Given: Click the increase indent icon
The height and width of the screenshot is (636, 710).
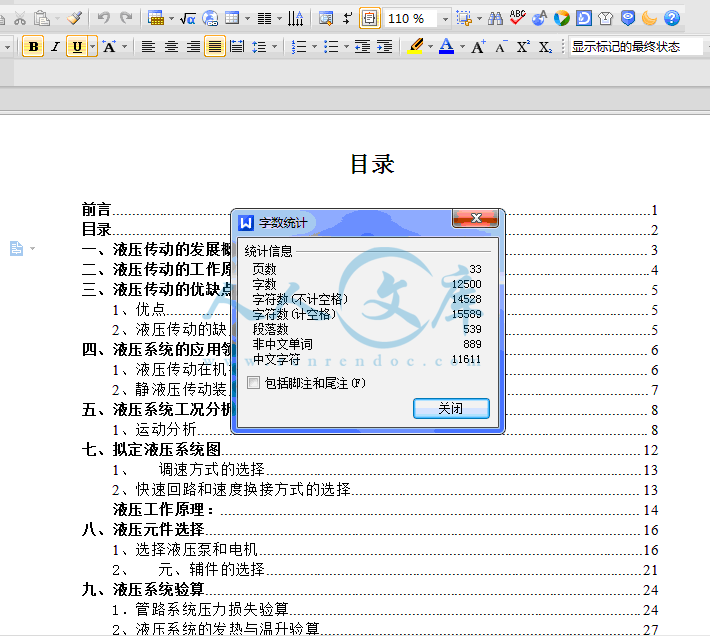Looking at the screenshot, I should pos(384,47).
